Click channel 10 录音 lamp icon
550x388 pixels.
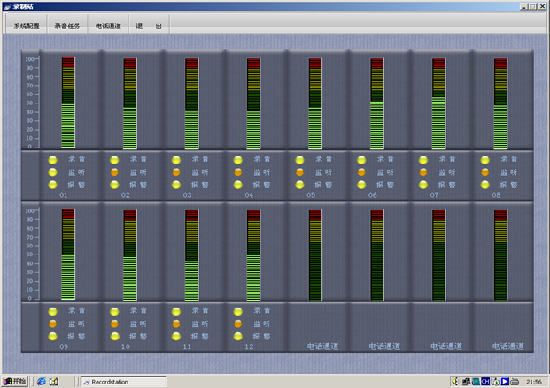(x=115, y=312)
